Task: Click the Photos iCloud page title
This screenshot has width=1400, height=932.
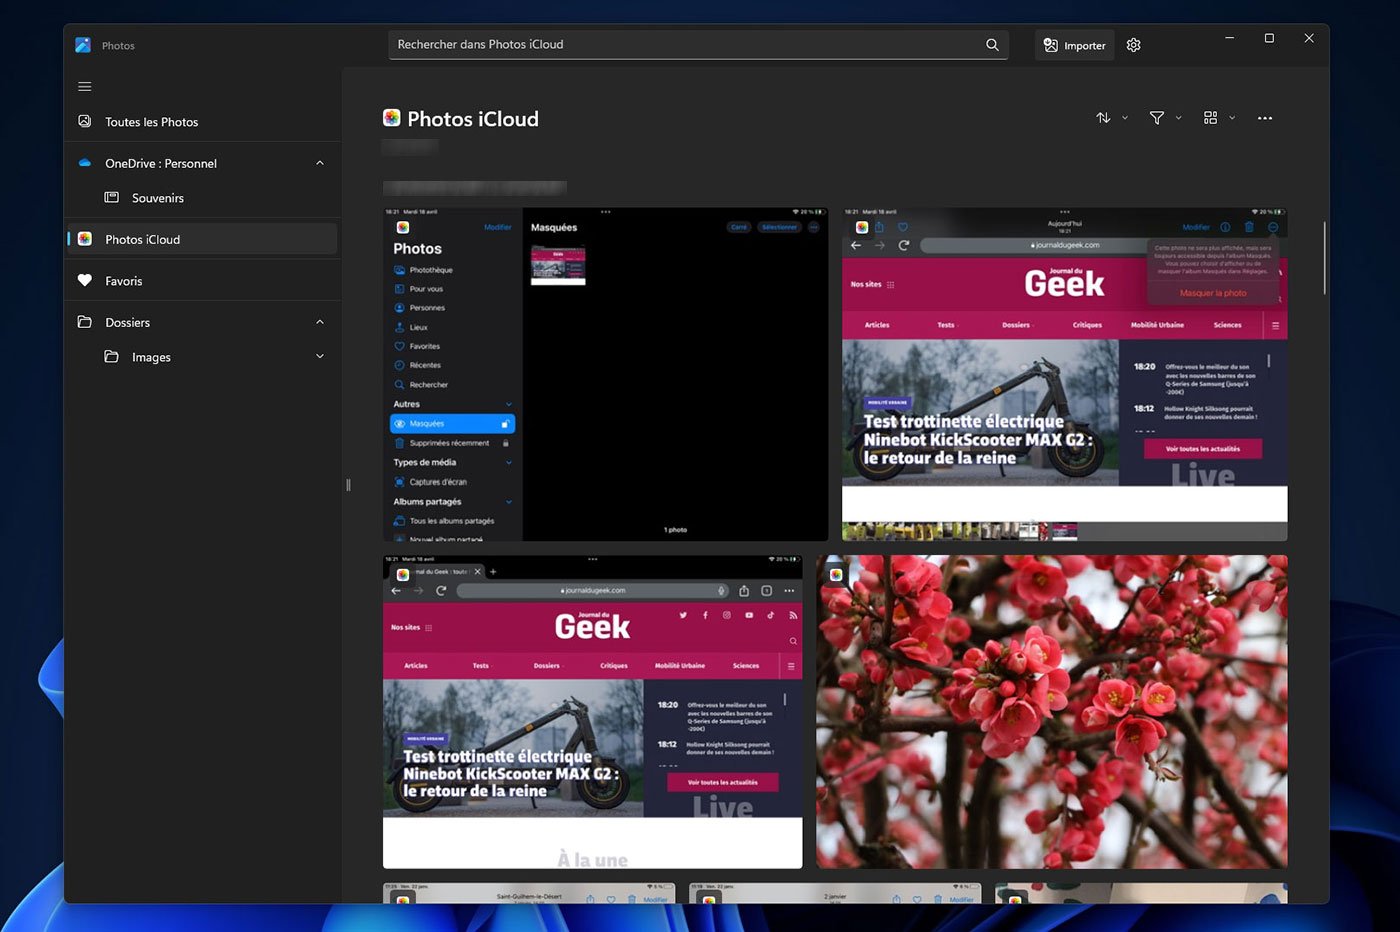Action: point(473,119)
